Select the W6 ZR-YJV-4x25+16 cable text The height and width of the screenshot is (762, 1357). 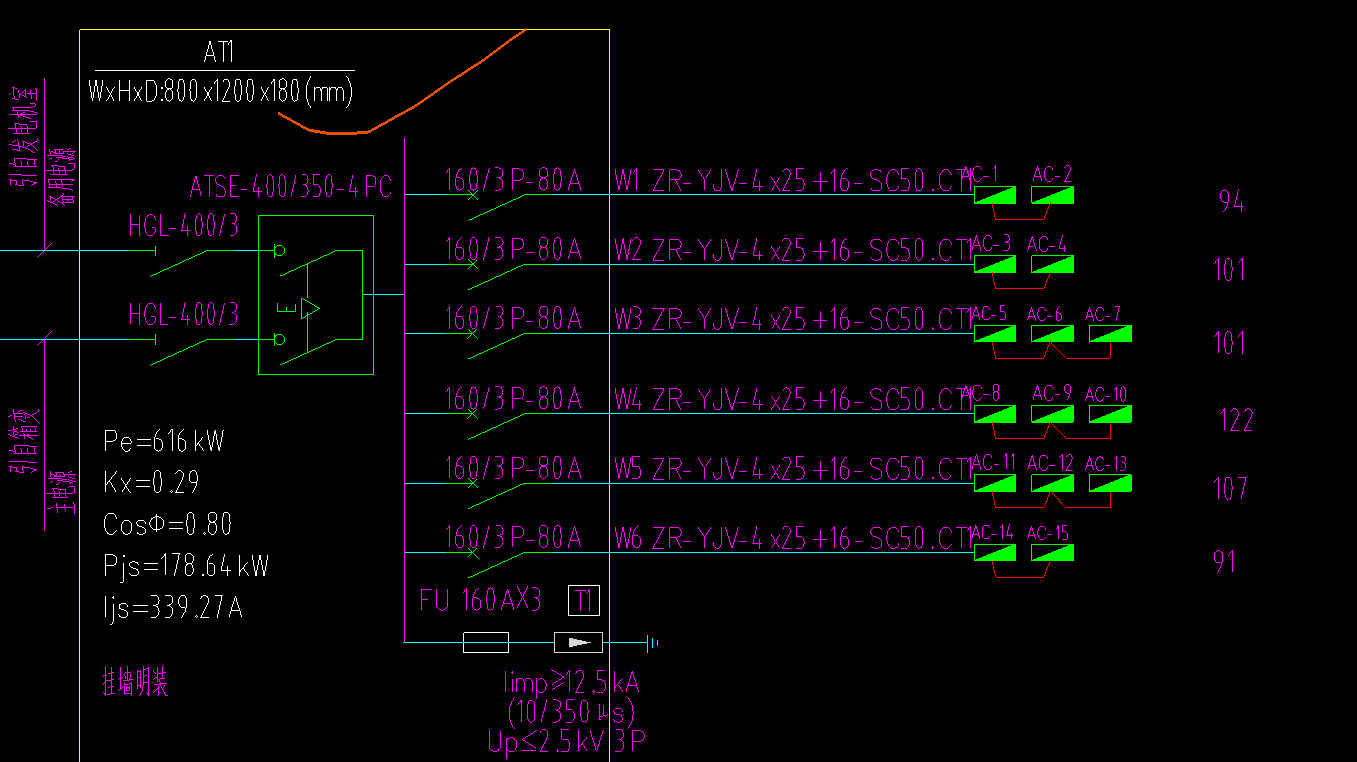(793, 538)
